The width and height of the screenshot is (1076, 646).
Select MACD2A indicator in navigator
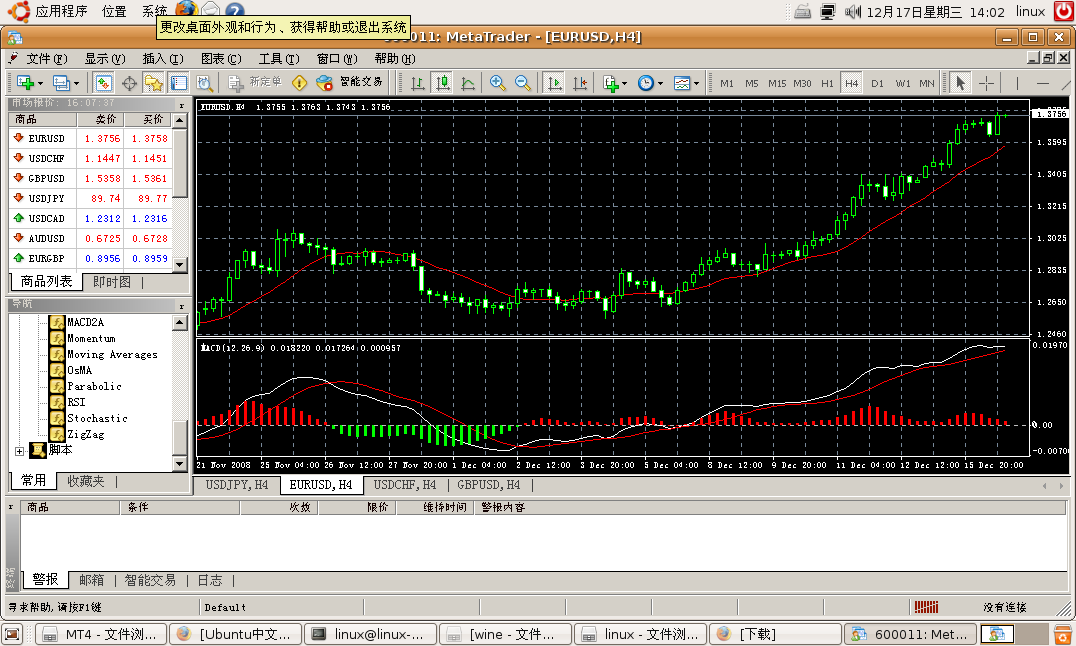(x=85, y=322)
